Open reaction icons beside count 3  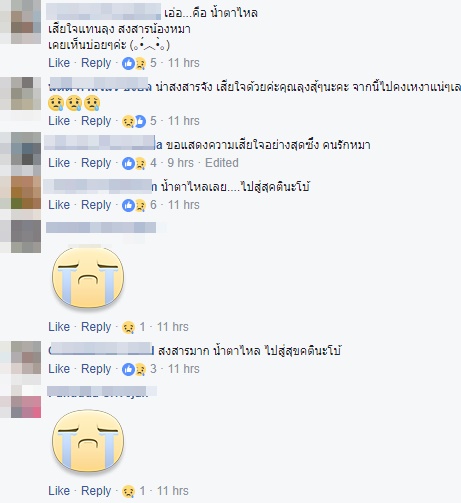(134, 369)
